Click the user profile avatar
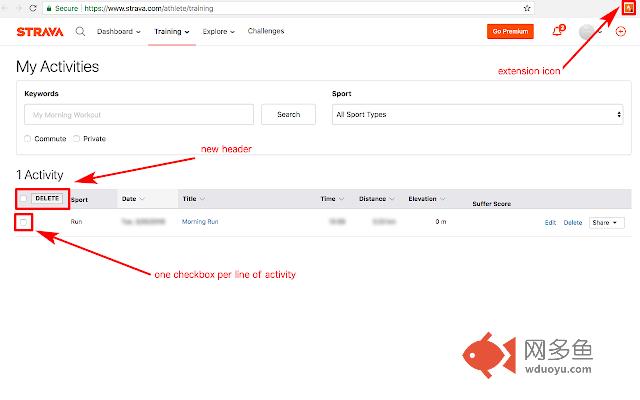This screenshot has height=400, width=640. (587, 32)
